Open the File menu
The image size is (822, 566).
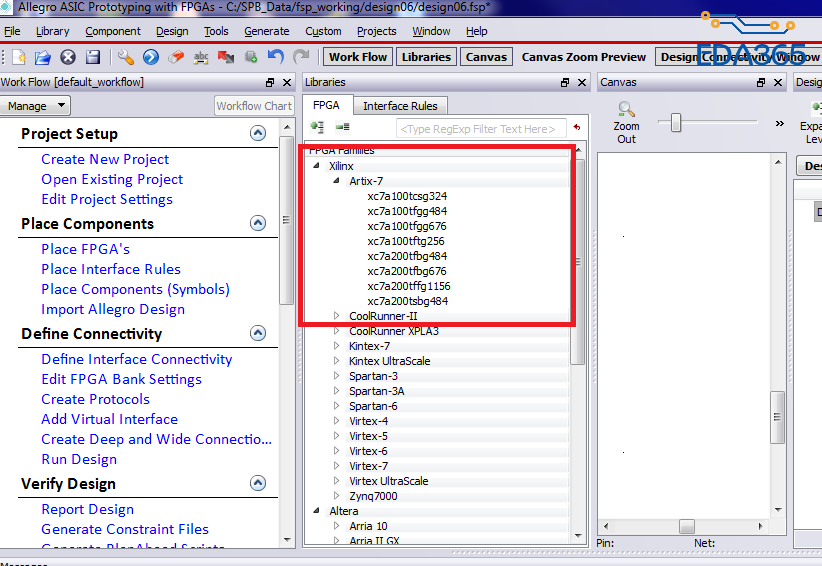[12, 31]
